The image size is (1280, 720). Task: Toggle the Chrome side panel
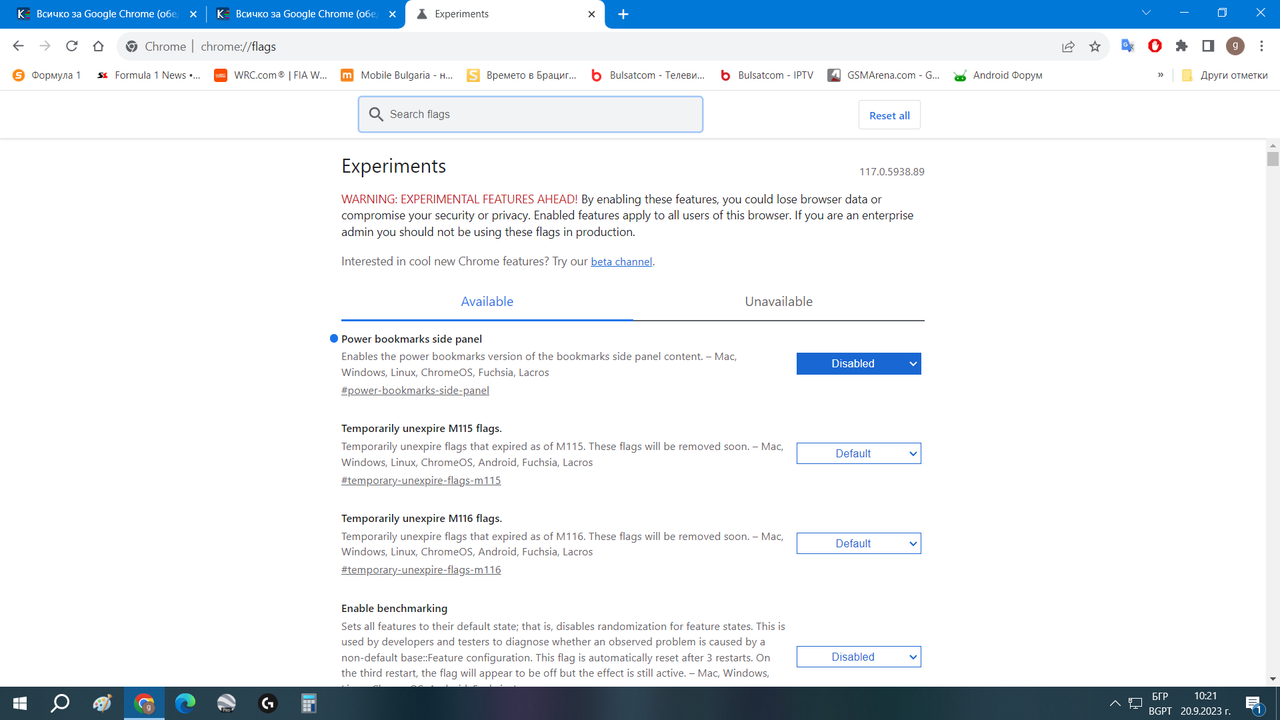1208,46
